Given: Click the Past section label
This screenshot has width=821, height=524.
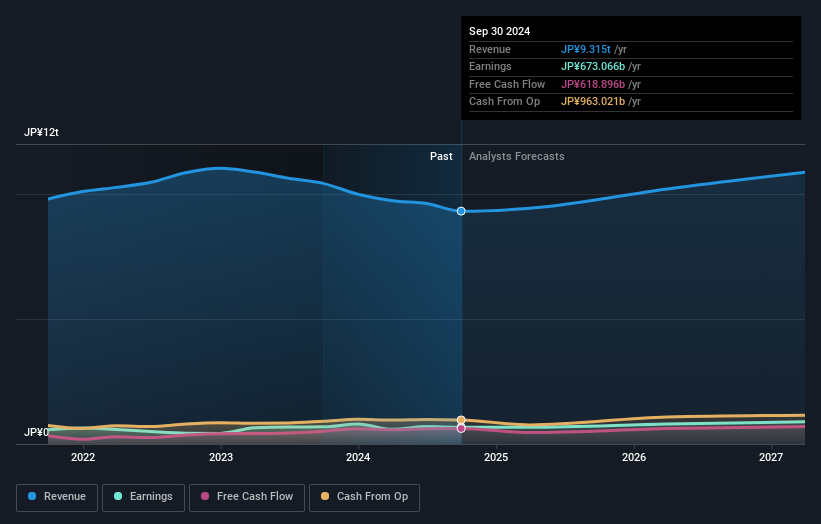Looking at the screenshot, I should pos(441,157).
